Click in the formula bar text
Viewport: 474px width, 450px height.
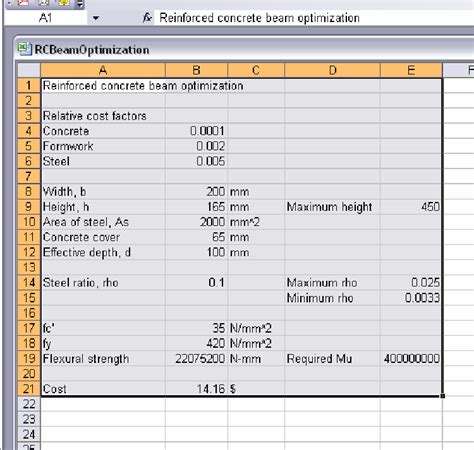pyautogui.click(x=259, y=18)
